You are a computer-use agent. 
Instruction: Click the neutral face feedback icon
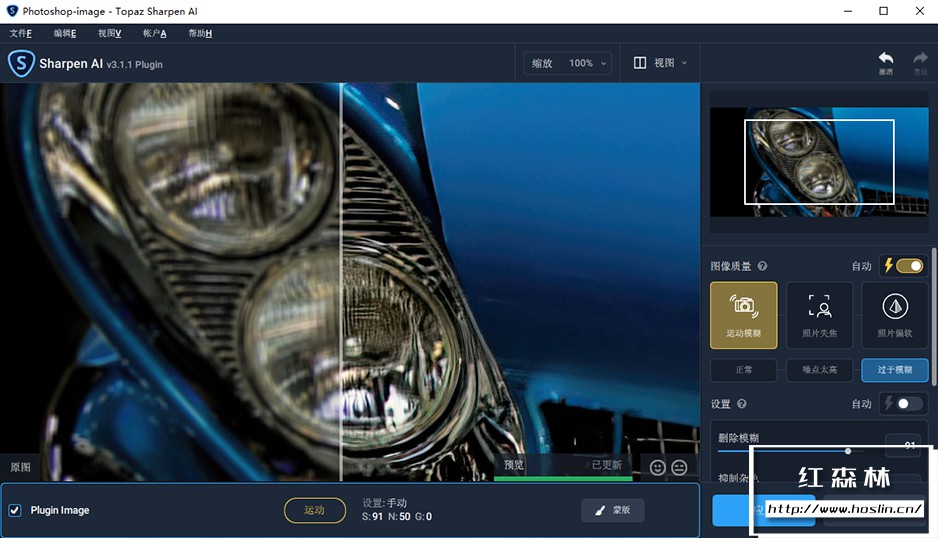pyautogui.click(x=679, y=467)
